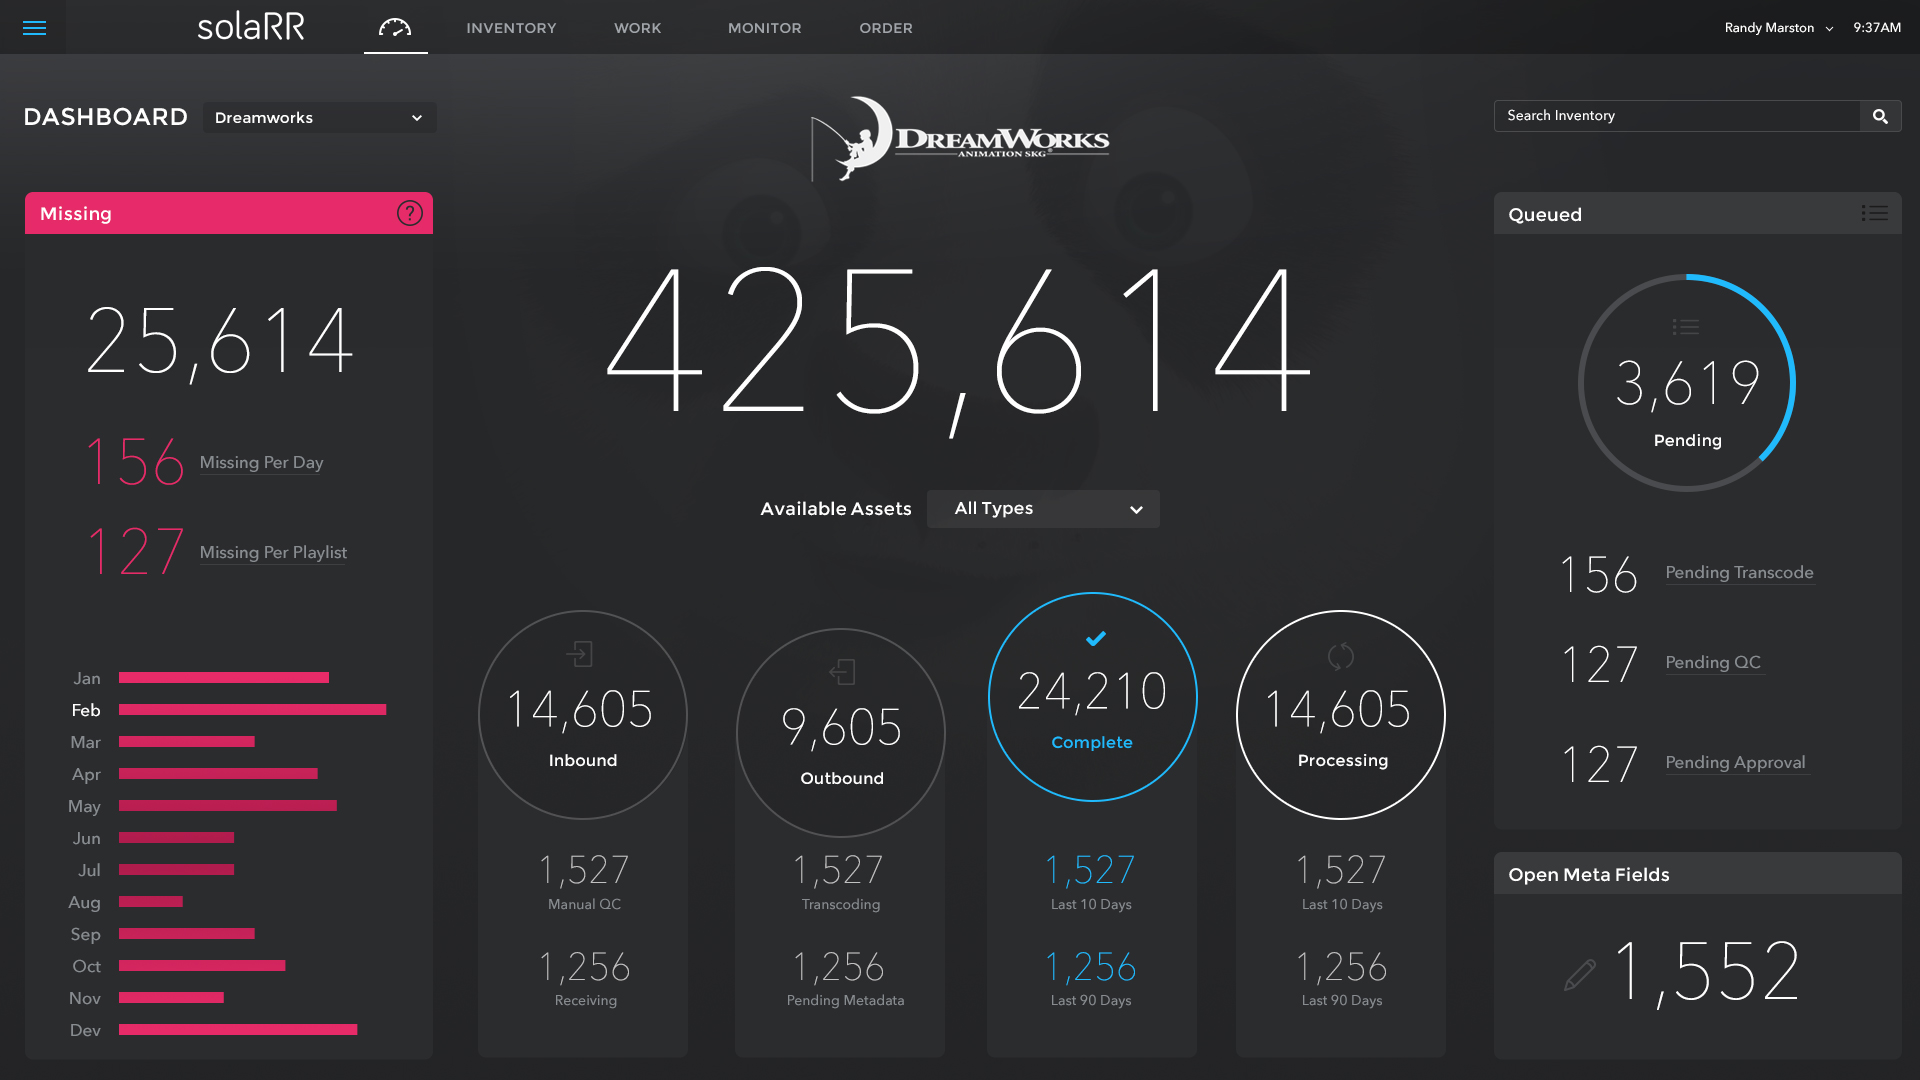
Task: Click the Jan bar in chart
Action: tap(224, 678)
